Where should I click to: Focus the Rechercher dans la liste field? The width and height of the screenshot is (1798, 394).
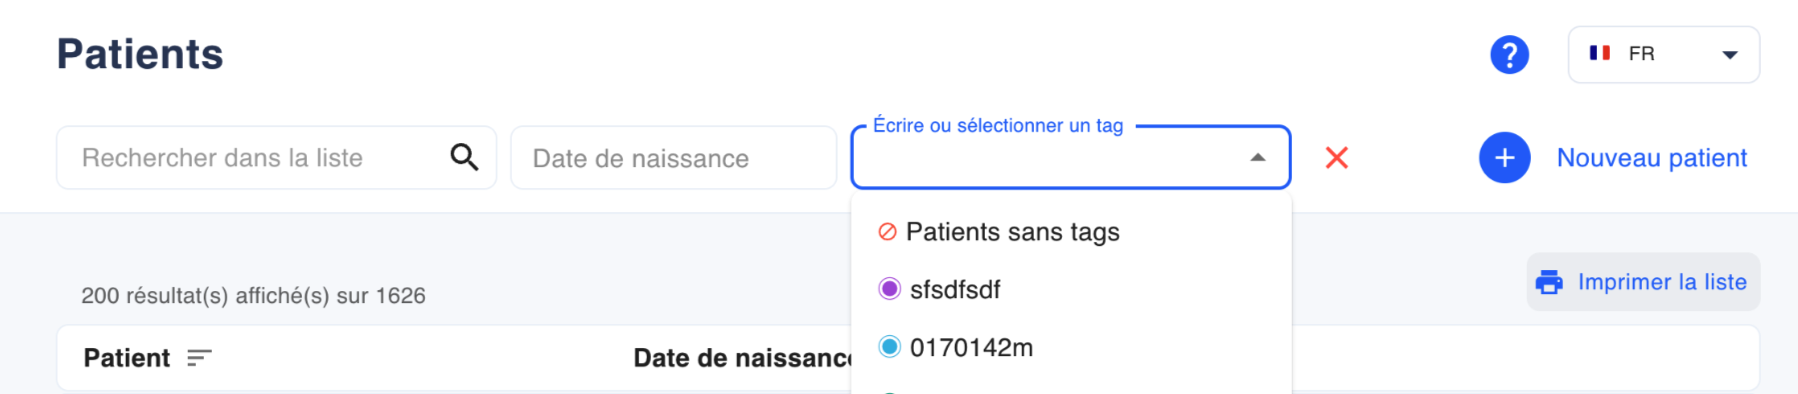click(x=276, y=158)
